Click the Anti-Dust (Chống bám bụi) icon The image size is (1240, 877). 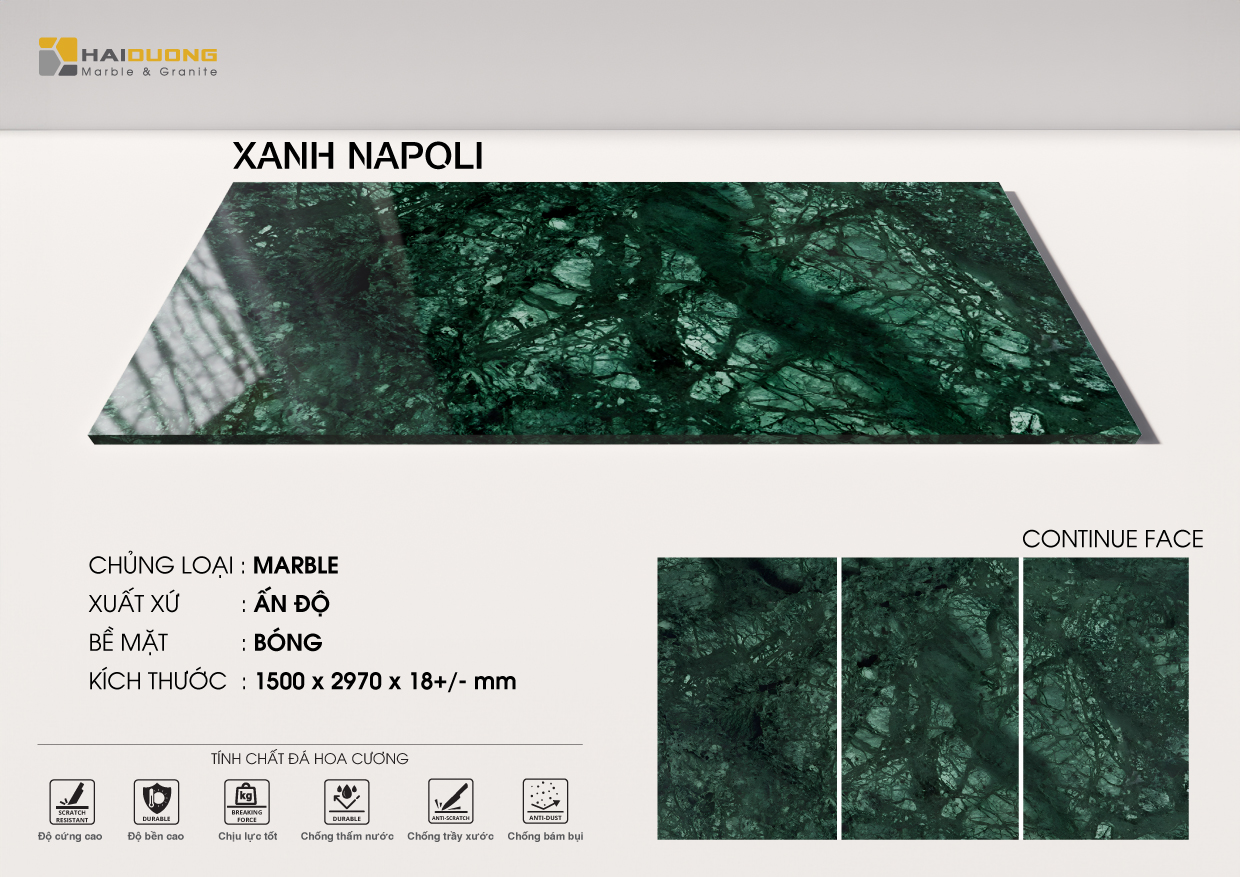click(545, 801)
